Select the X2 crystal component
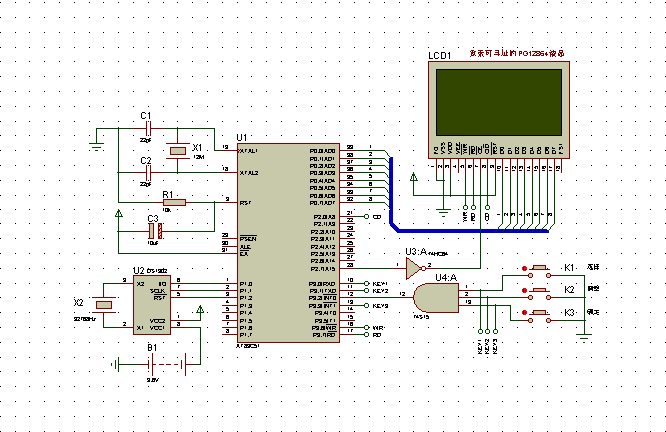 coord(102,305)
